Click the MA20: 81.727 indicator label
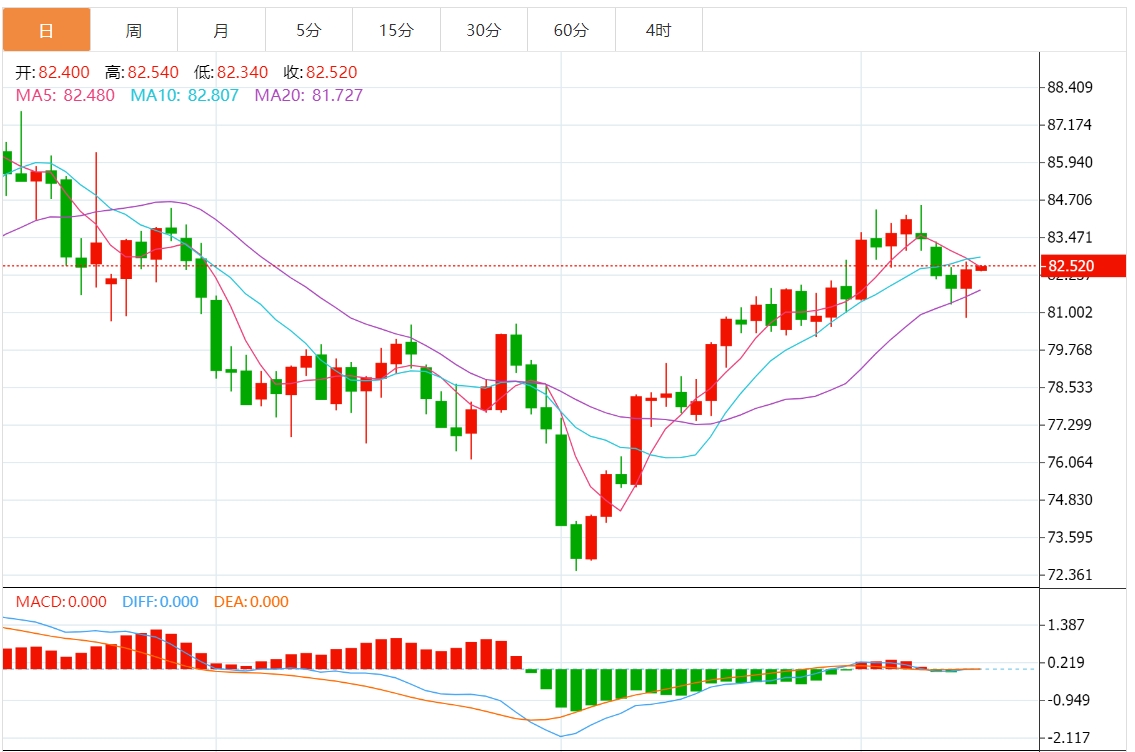Screen dimensions: 1135x752 (x=309, y=96)
